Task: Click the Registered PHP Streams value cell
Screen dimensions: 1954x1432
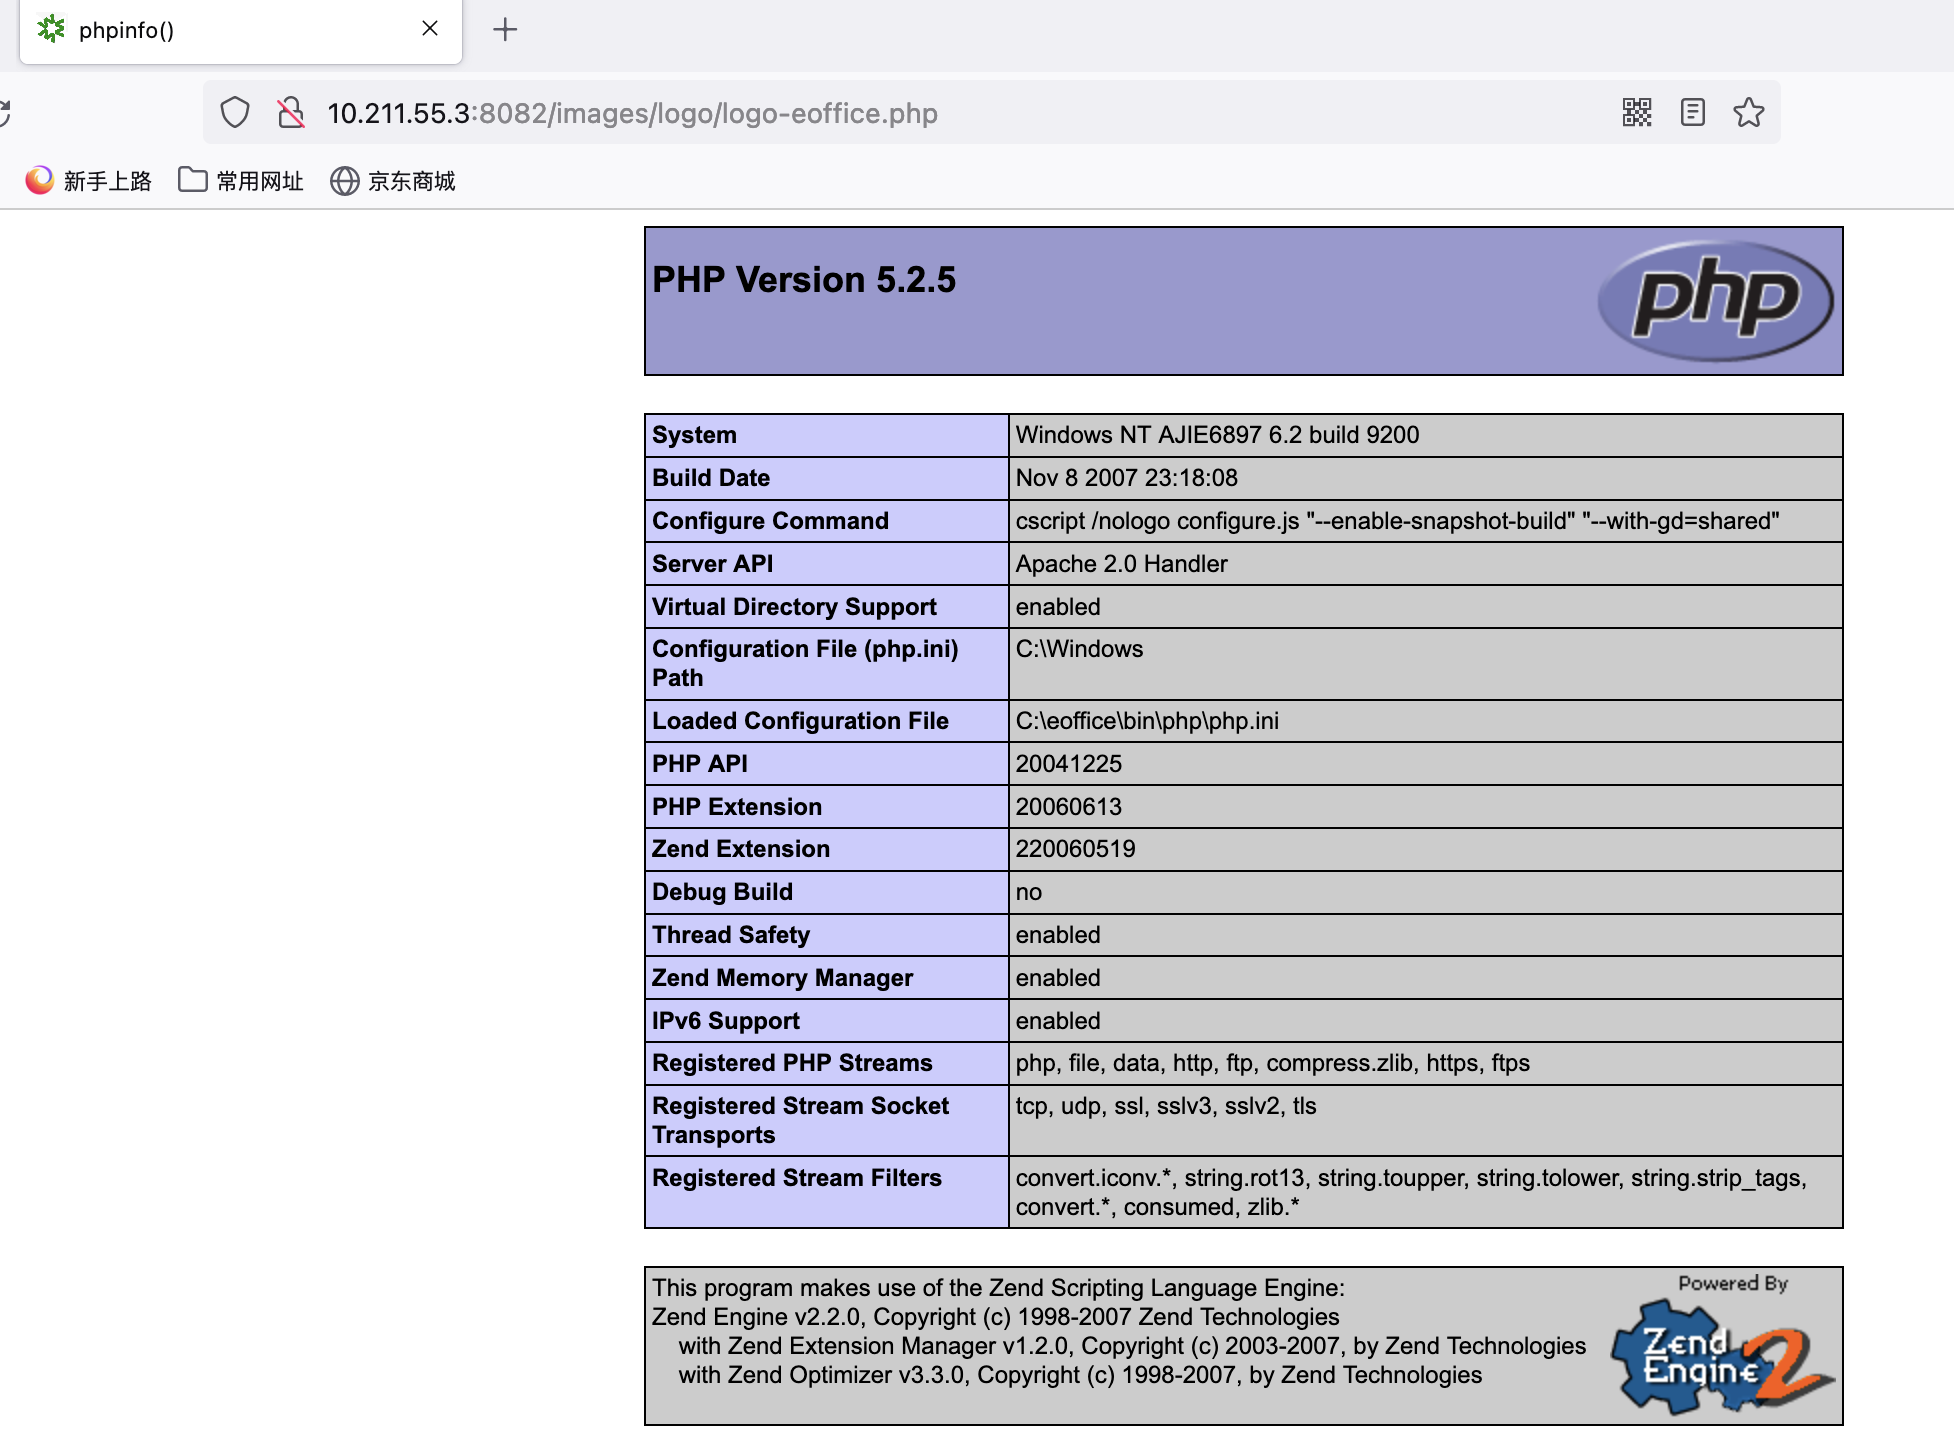Action: (1272, 1063)
